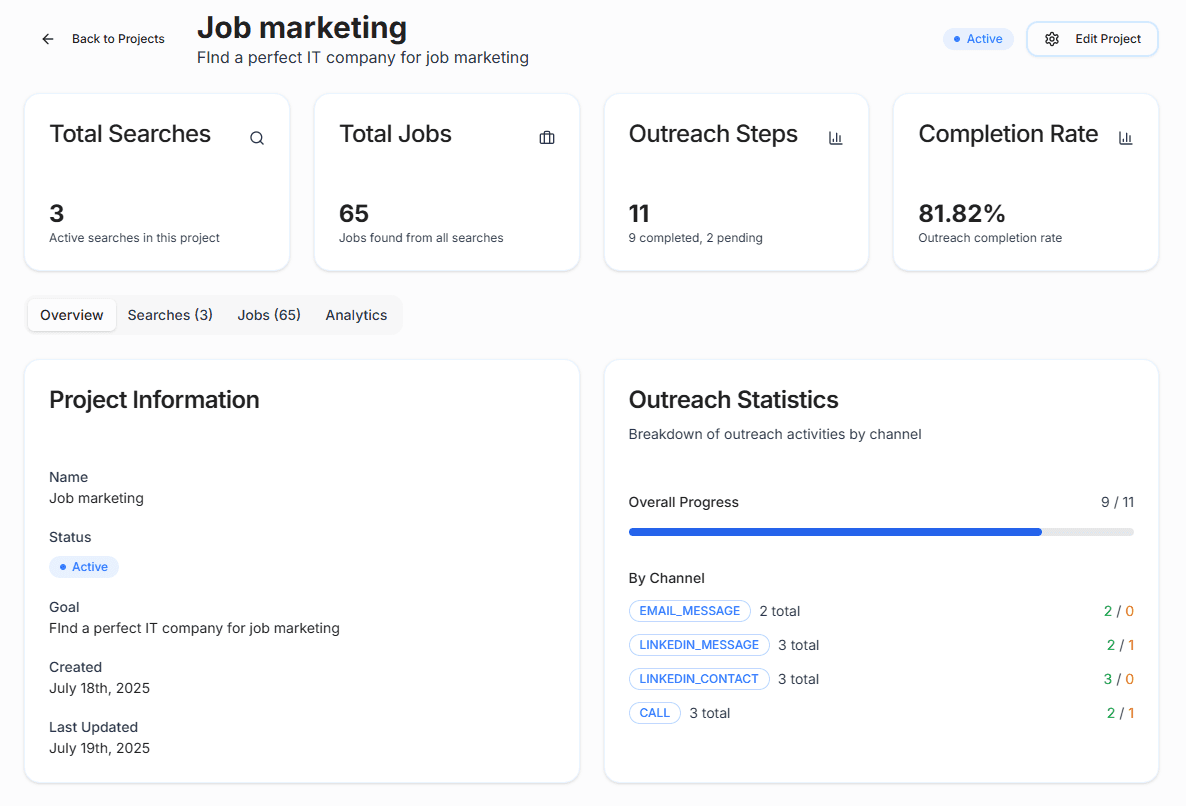Switch to the Analytics tab

[x=356, y=315]
